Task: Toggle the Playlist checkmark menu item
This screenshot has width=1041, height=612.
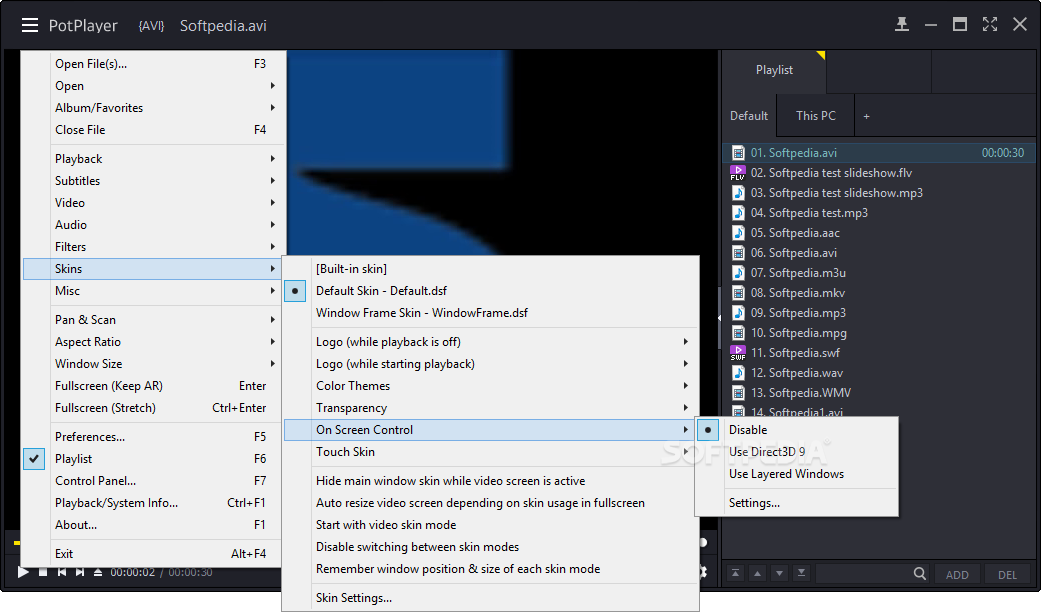Action: pyautogui.click(x=154, y=459)
